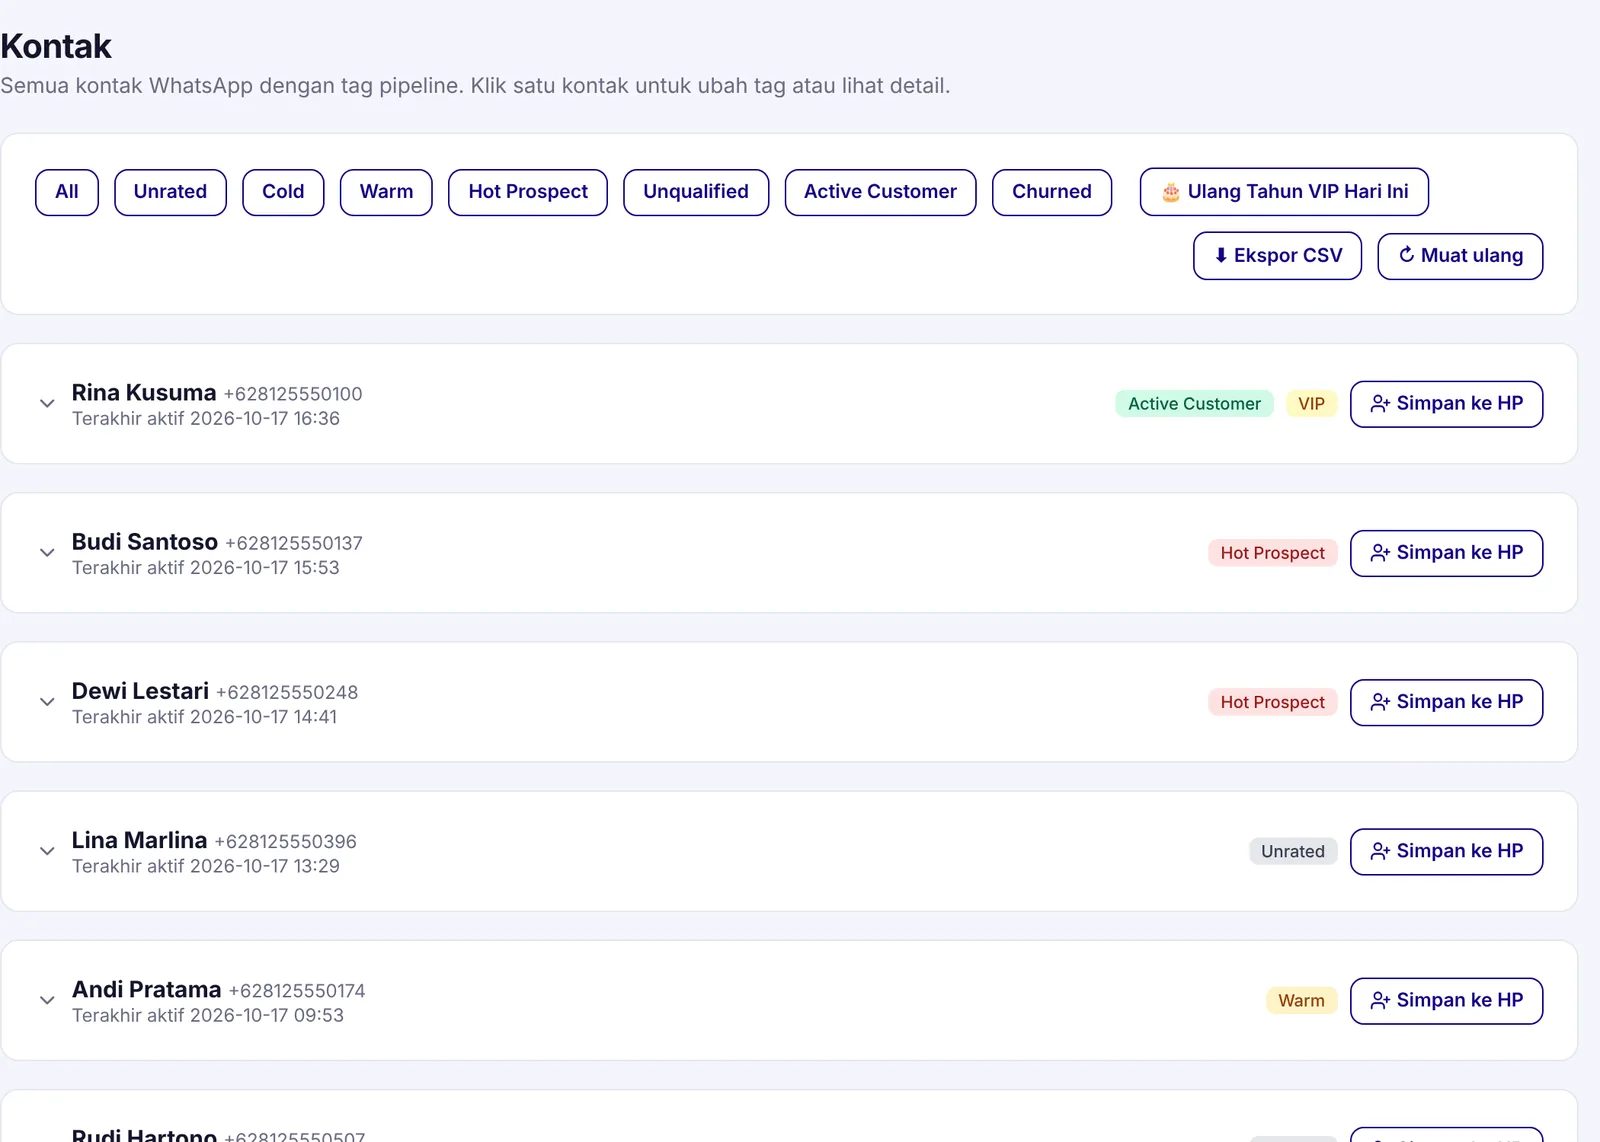This screenshot has width=1600, height=1142.
Task: Click the reload icon on Muat ulang
Action: pos(1406,255)
